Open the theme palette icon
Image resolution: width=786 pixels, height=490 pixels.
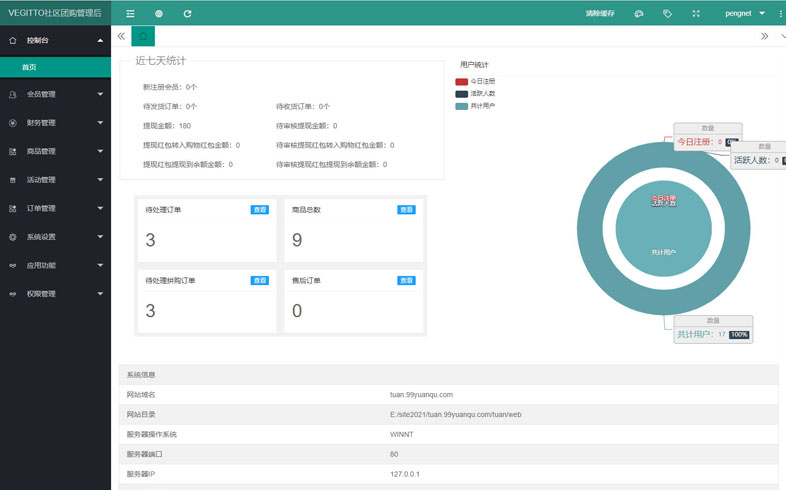[639, 14]
